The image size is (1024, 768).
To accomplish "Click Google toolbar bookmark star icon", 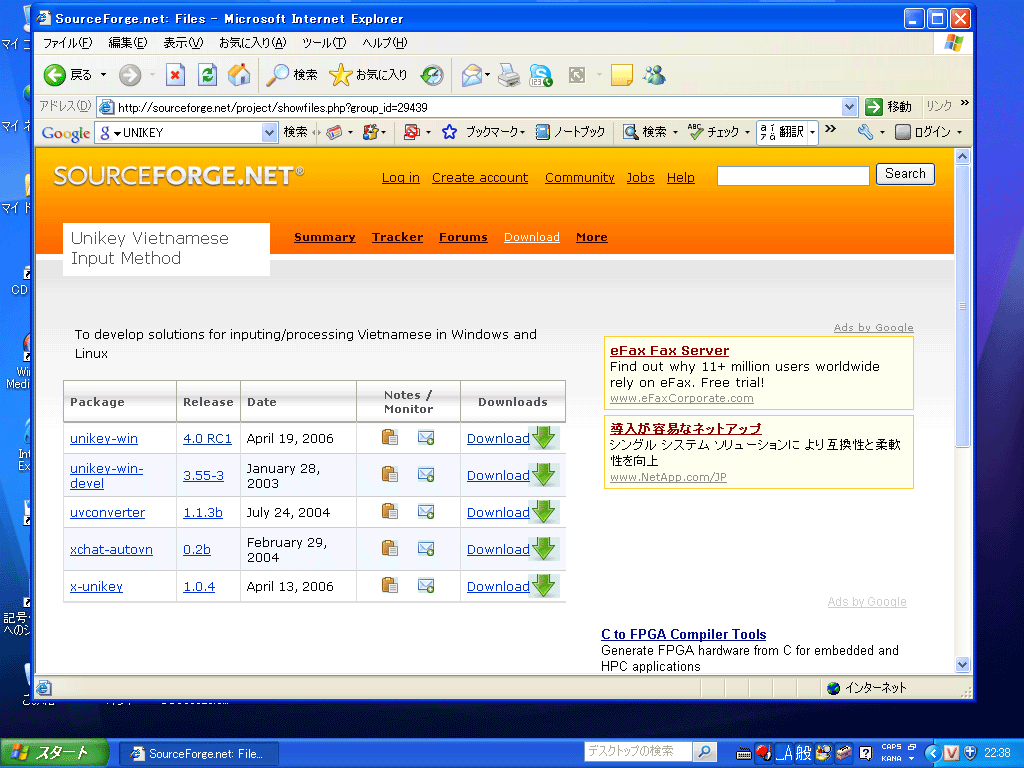I will 449,132.
